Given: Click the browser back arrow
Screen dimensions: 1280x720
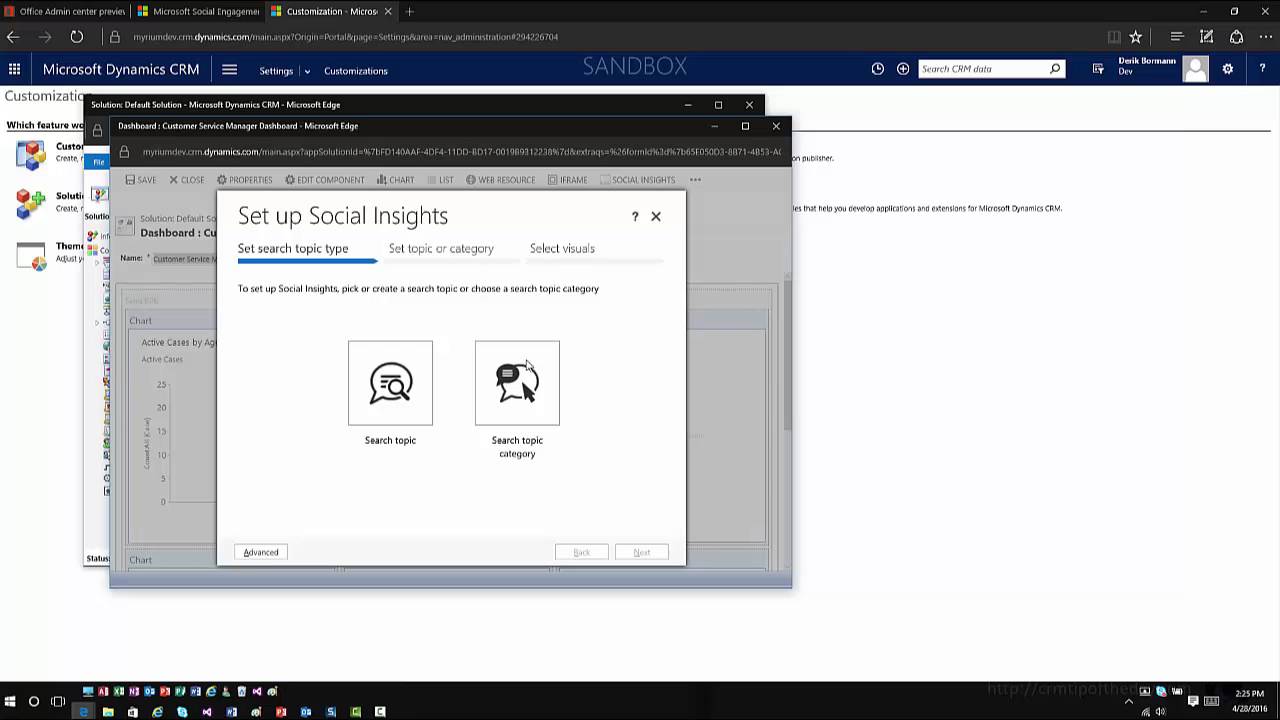Looking at the screenshot, I should pyautogui.click(x=13, y=37).
